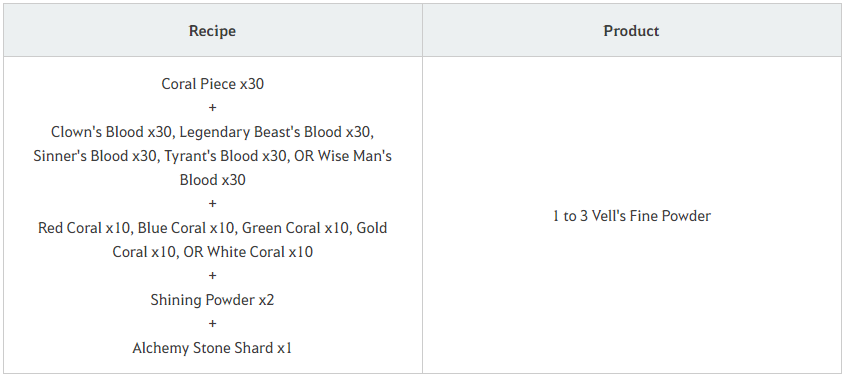
Task: Click Green Coral x10 ingredient
Action: pos(295,228)
